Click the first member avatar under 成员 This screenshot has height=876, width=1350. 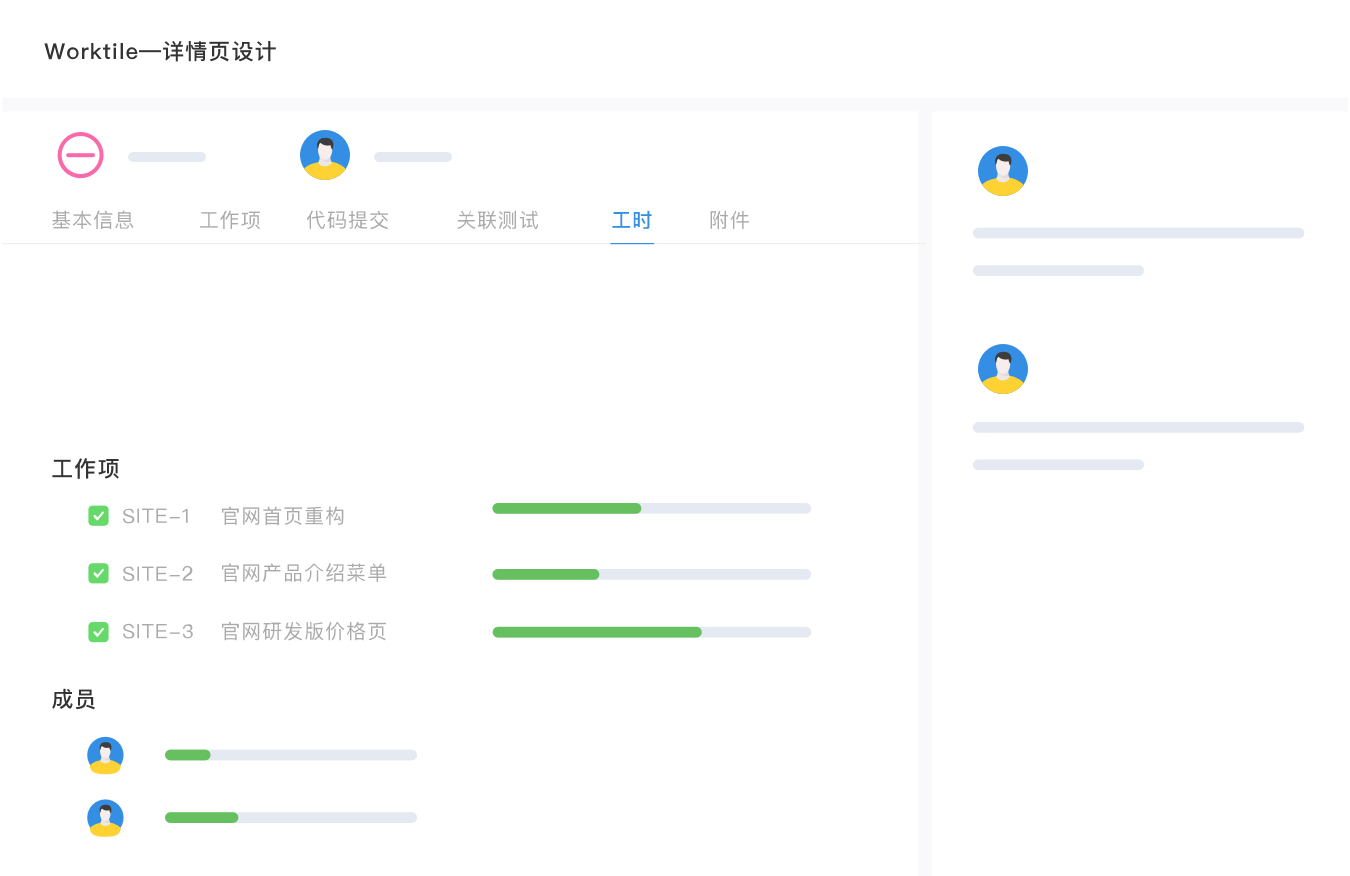105,755
